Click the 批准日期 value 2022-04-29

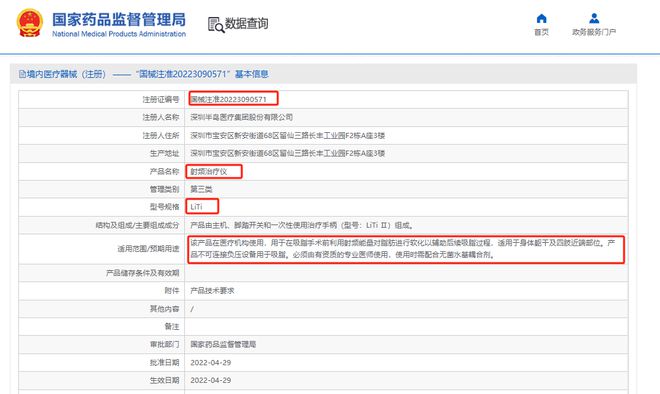coord(210,362)
